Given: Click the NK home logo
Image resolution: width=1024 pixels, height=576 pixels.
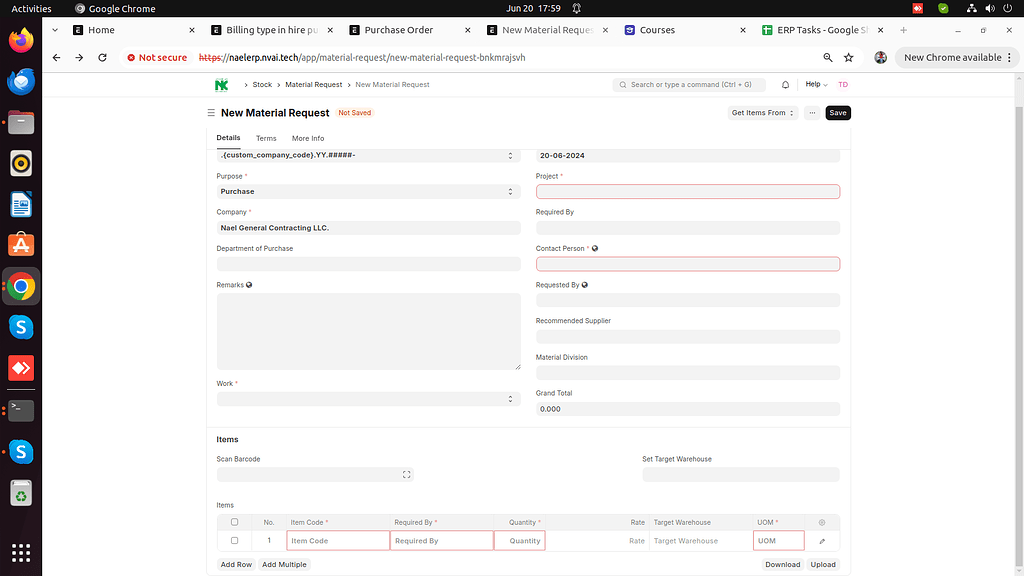Looking at the screenshot, I should [x=221, y=85].
